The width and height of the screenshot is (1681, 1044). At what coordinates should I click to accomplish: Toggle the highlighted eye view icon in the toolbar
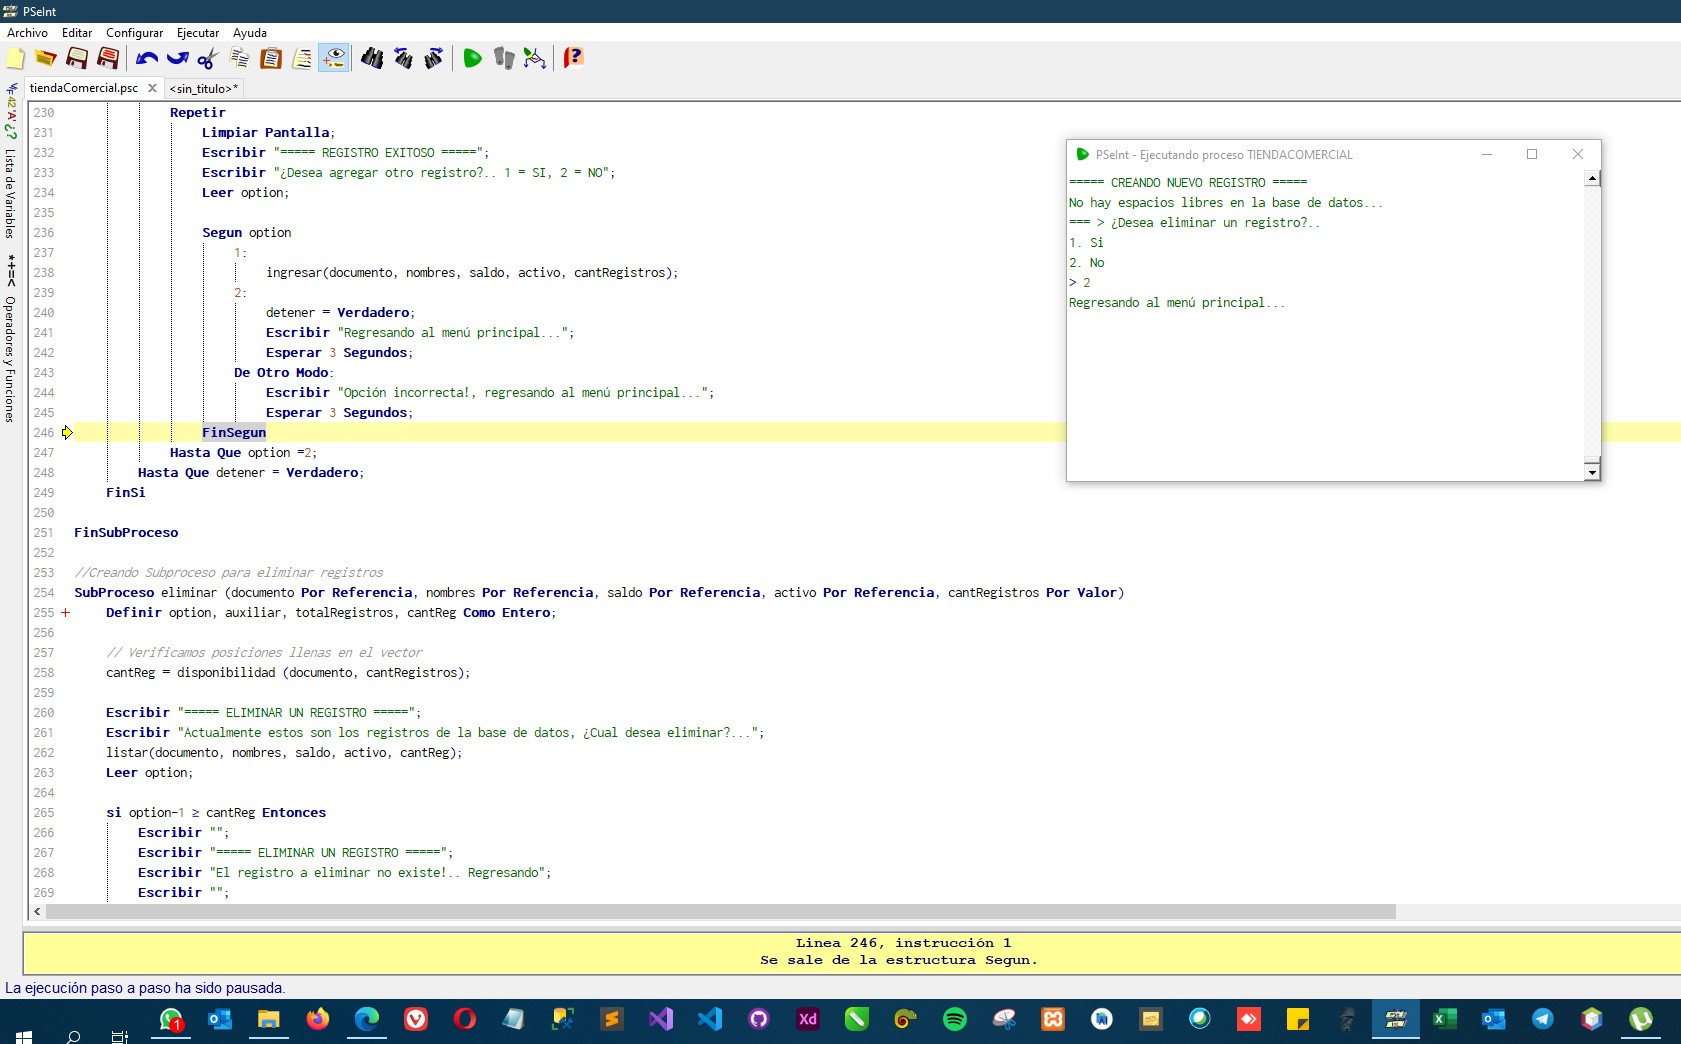tap(334, 59)
